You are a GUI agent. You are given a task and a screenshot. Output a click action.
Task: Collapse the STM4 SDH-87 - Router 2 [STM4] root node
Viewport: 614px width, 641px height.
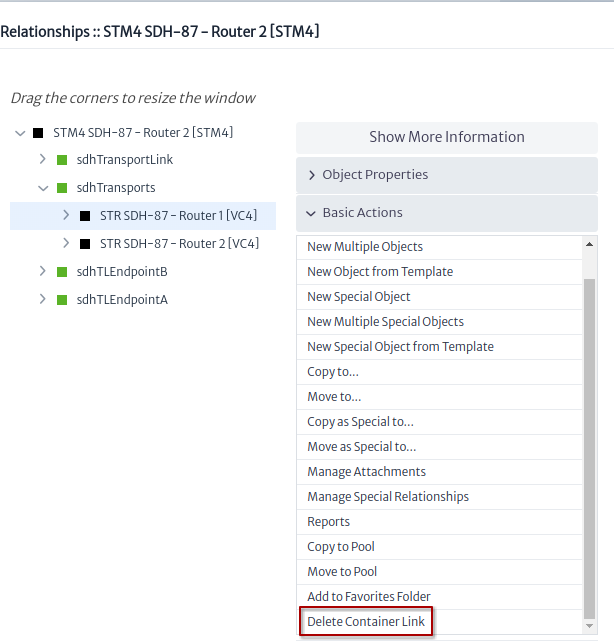point(20,133)
